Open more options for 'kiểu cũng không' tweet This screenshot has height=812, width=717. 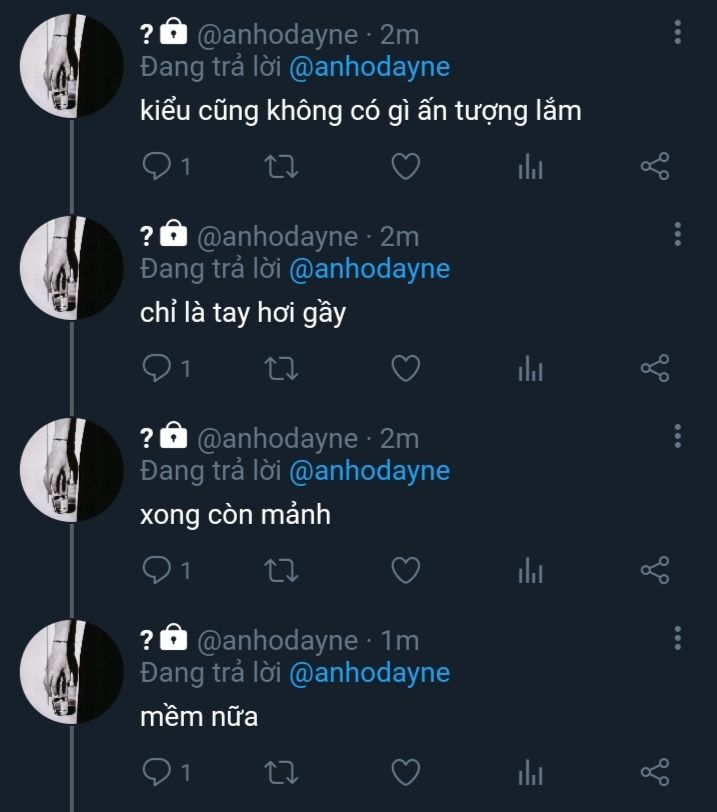pyautogui.click(x=678, y=33)
